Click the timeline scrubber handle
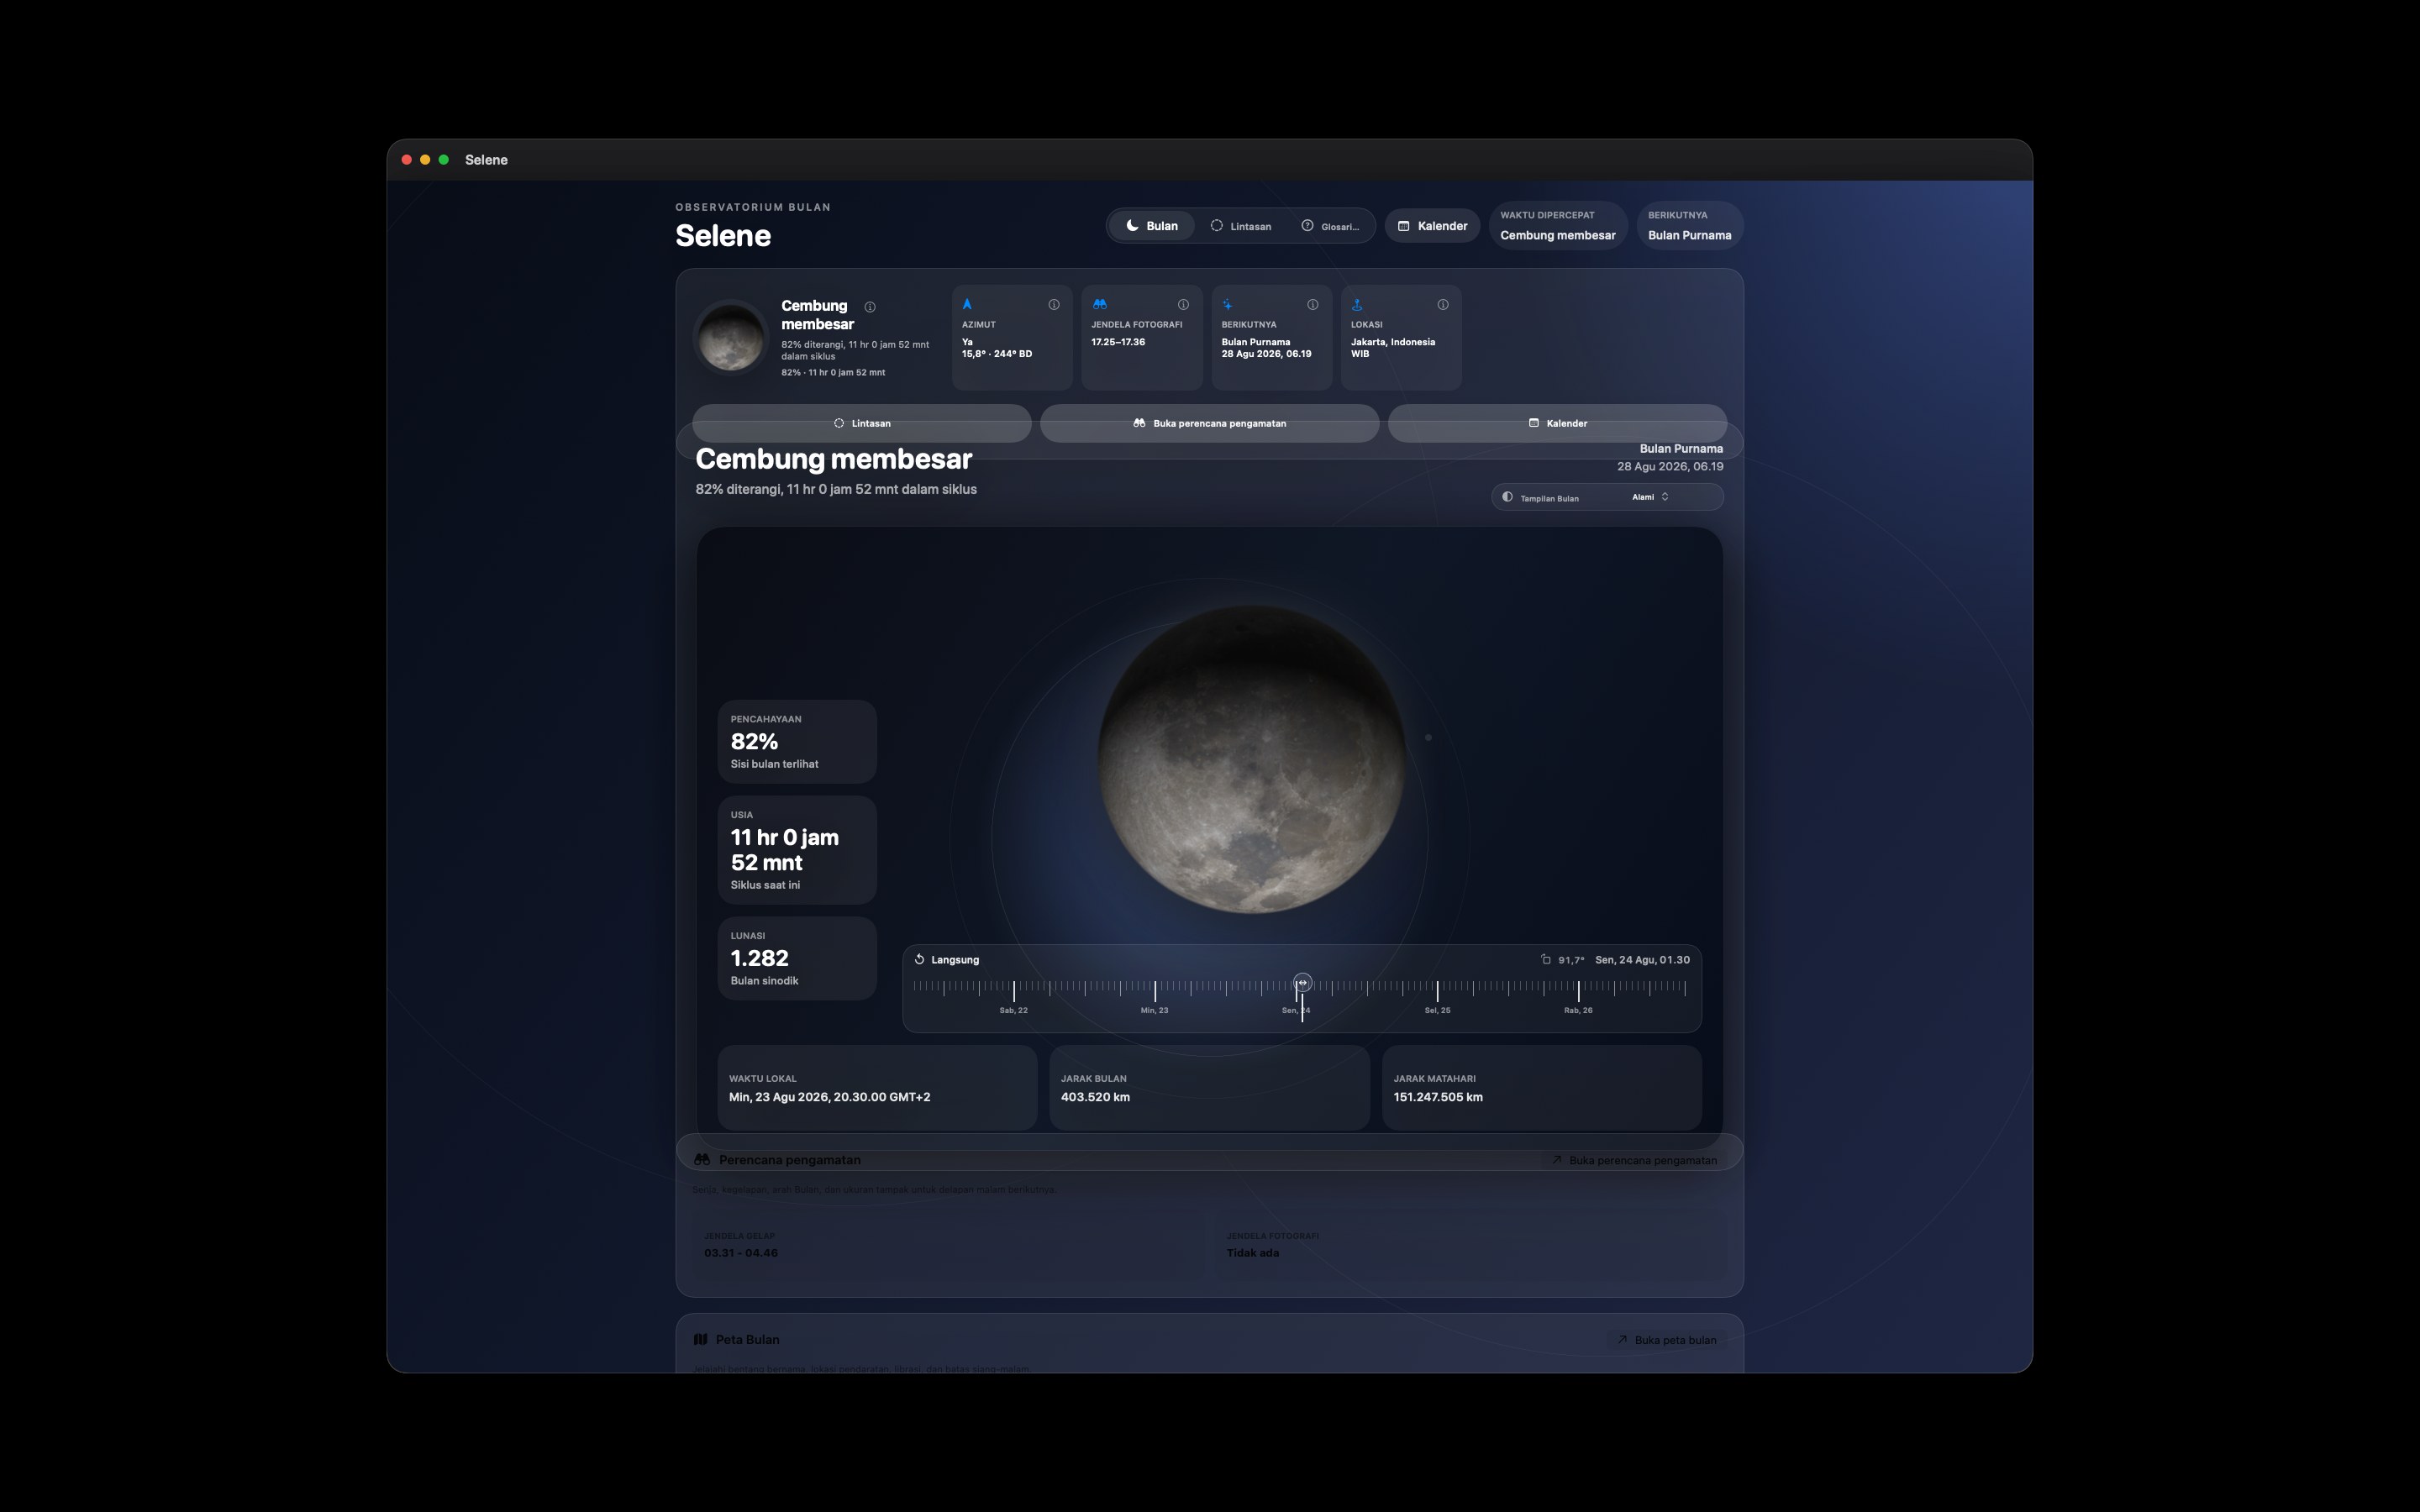This screenshot has height=1512, width=2420. tap(1302, 983)
